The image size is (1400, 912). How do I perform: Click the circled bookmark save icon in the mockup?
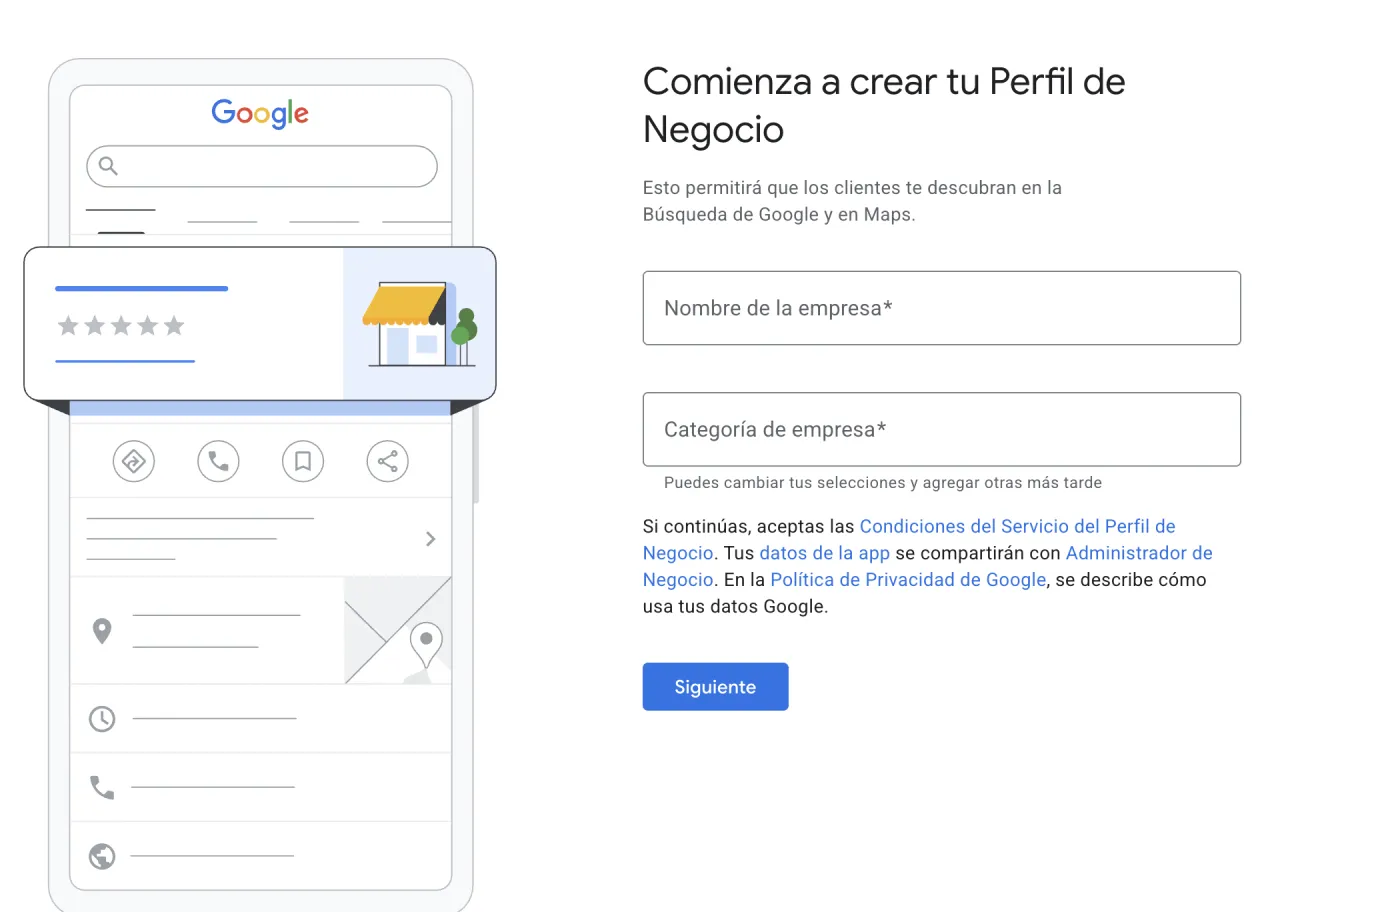point(303,461)
